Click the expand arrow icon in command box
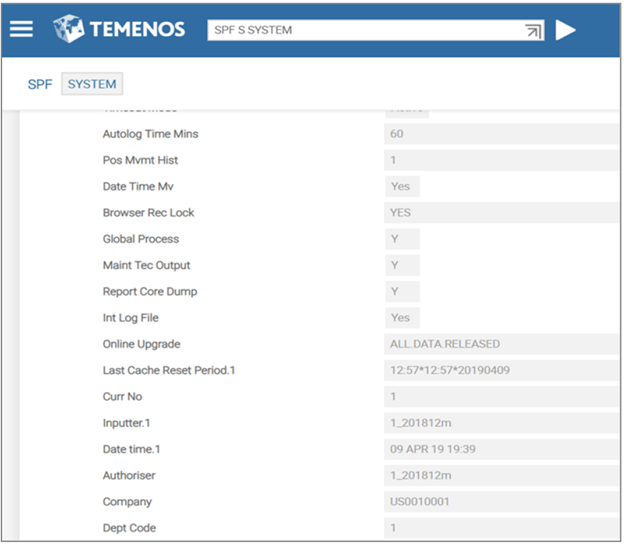This screenshot has width=624, height=544. pyautogui.click(x=533, y=31)
